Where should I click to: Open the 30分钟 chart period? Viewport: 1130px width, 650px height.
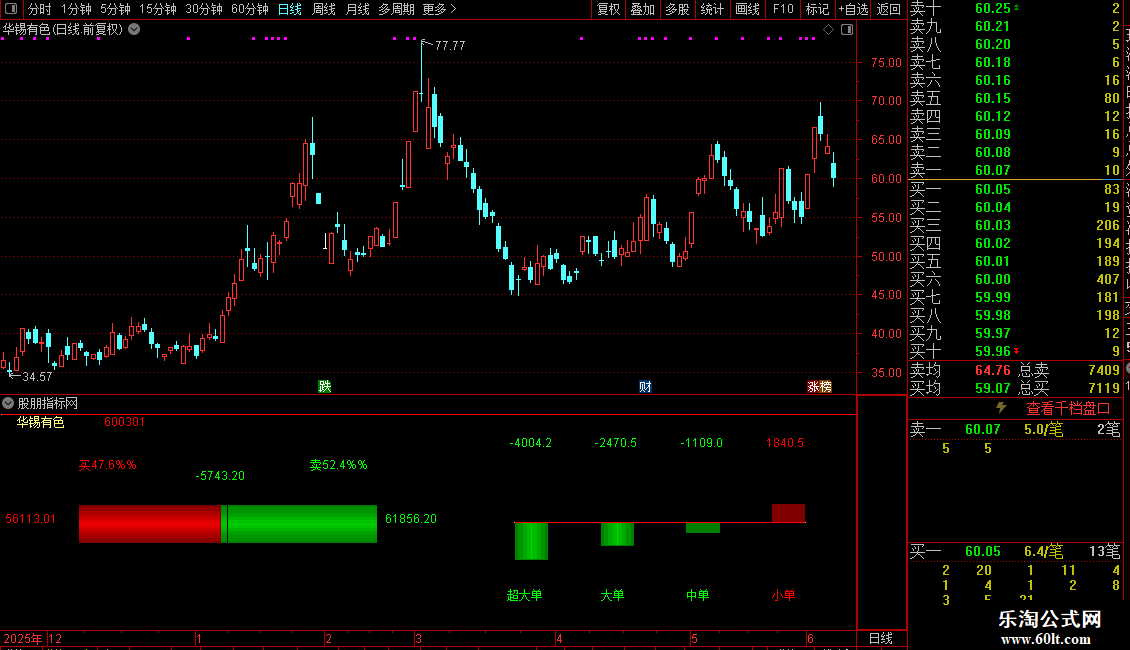tap(204, 9)
